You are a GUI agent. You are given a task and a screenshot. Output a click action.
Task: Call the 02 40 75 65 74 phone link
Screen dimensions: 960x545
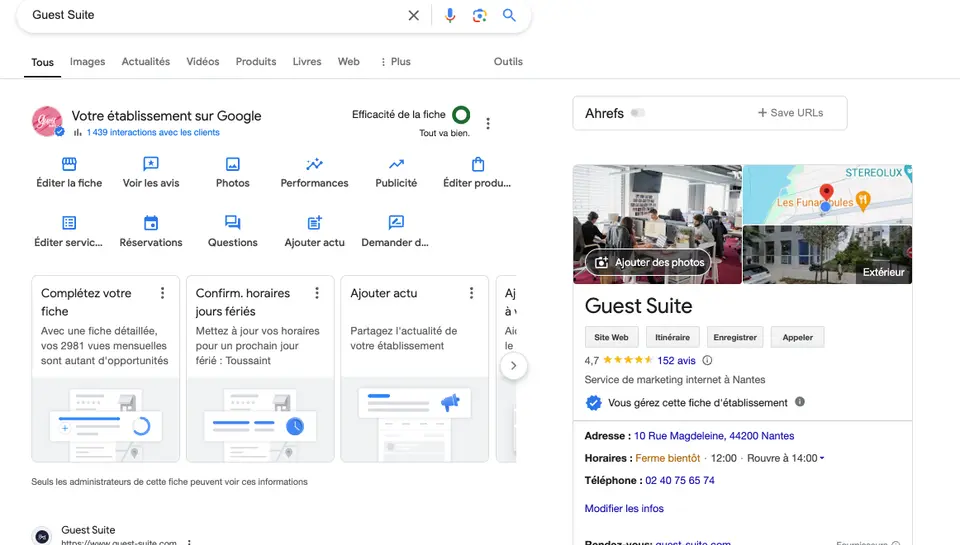pyautogui.click(x=680, y=481)
